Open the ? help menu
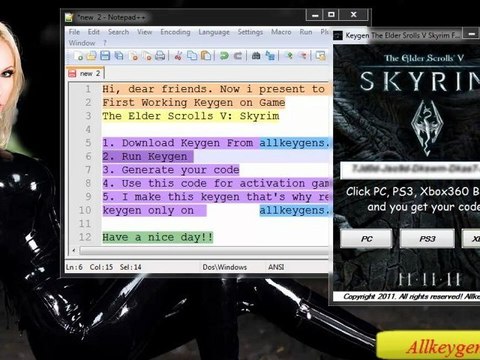 (105, 43)
